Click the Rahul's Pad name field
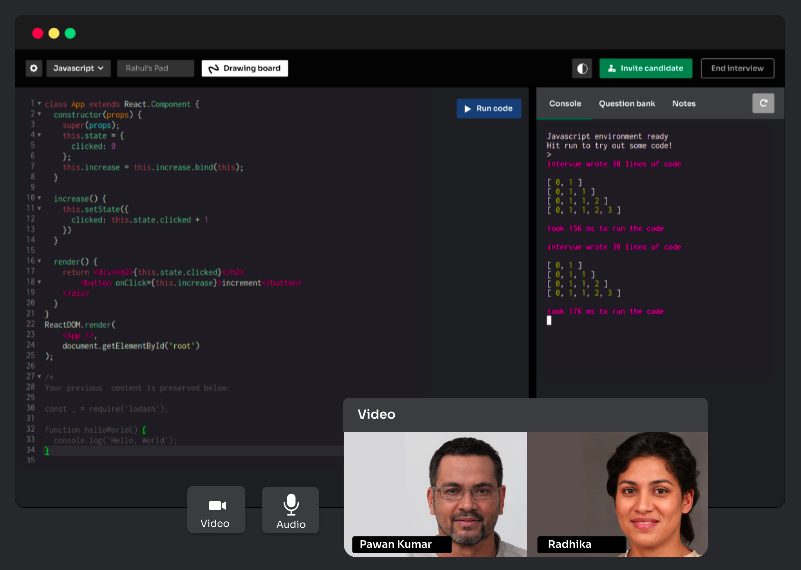The height and width of the screenshot is (570, 801). click(155, 68)
